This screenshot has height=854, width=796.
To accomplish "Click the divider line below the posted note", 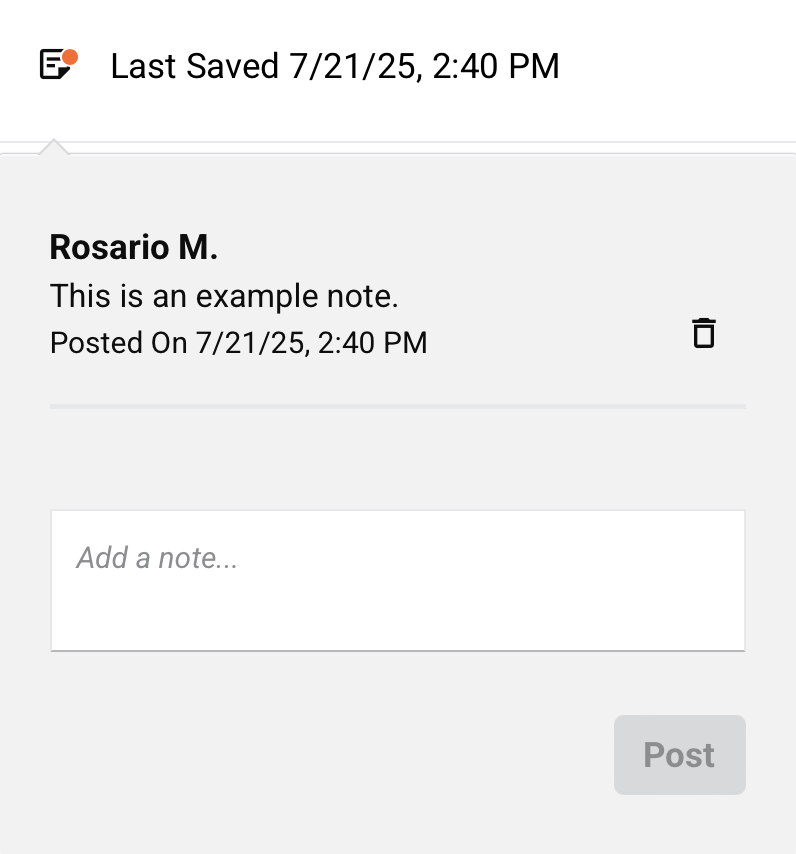I will pyautogui.click(x=397, y=406).
